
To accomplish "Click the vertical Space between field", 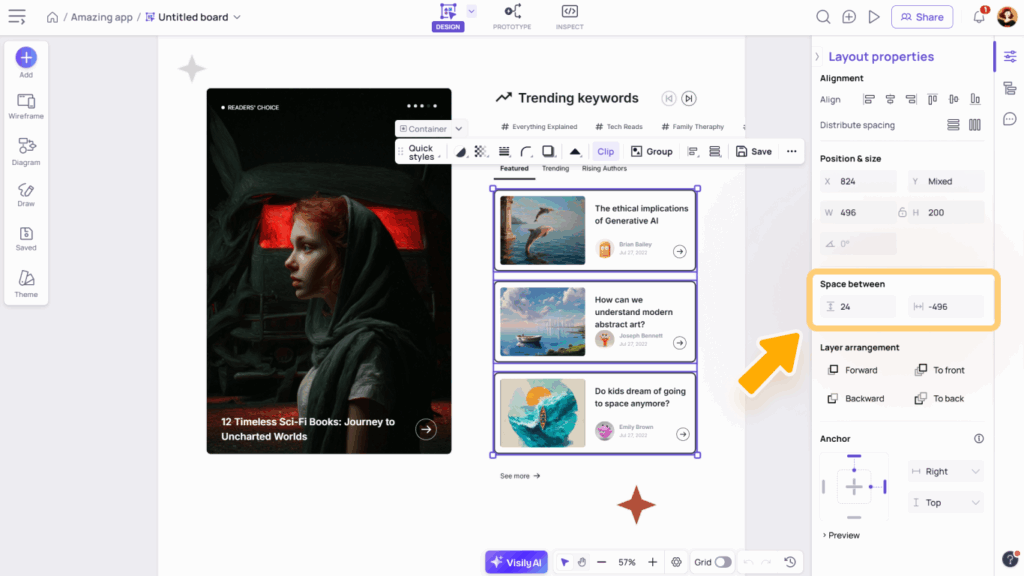I will (x=858, y=306).
